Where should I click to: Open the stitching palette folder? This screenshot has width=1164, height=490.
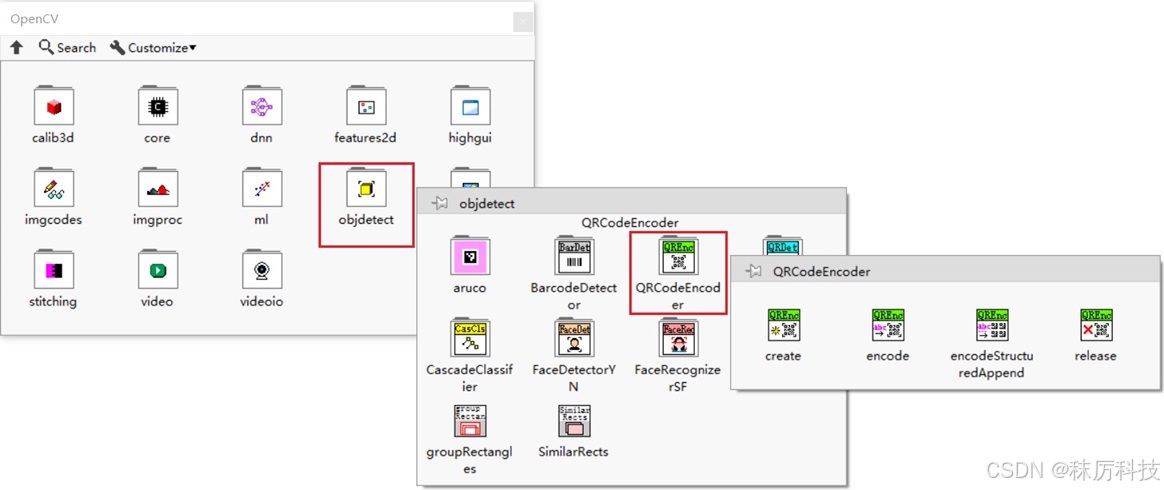53,270
